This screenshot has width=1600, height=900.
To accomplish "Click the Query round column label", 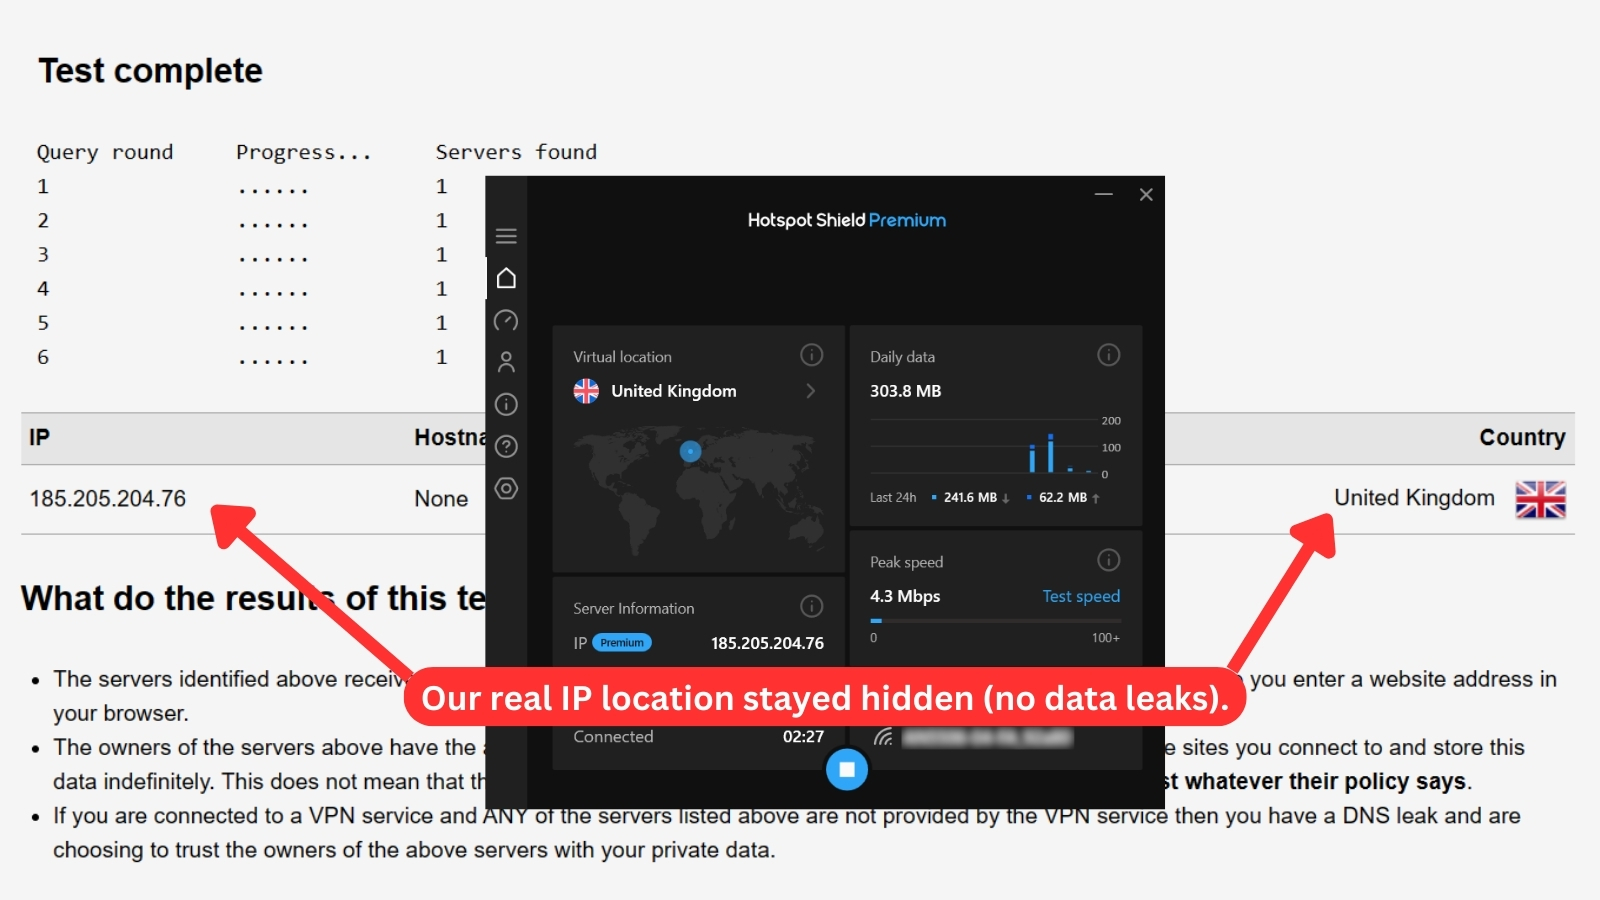I will [x=105, y=152].
